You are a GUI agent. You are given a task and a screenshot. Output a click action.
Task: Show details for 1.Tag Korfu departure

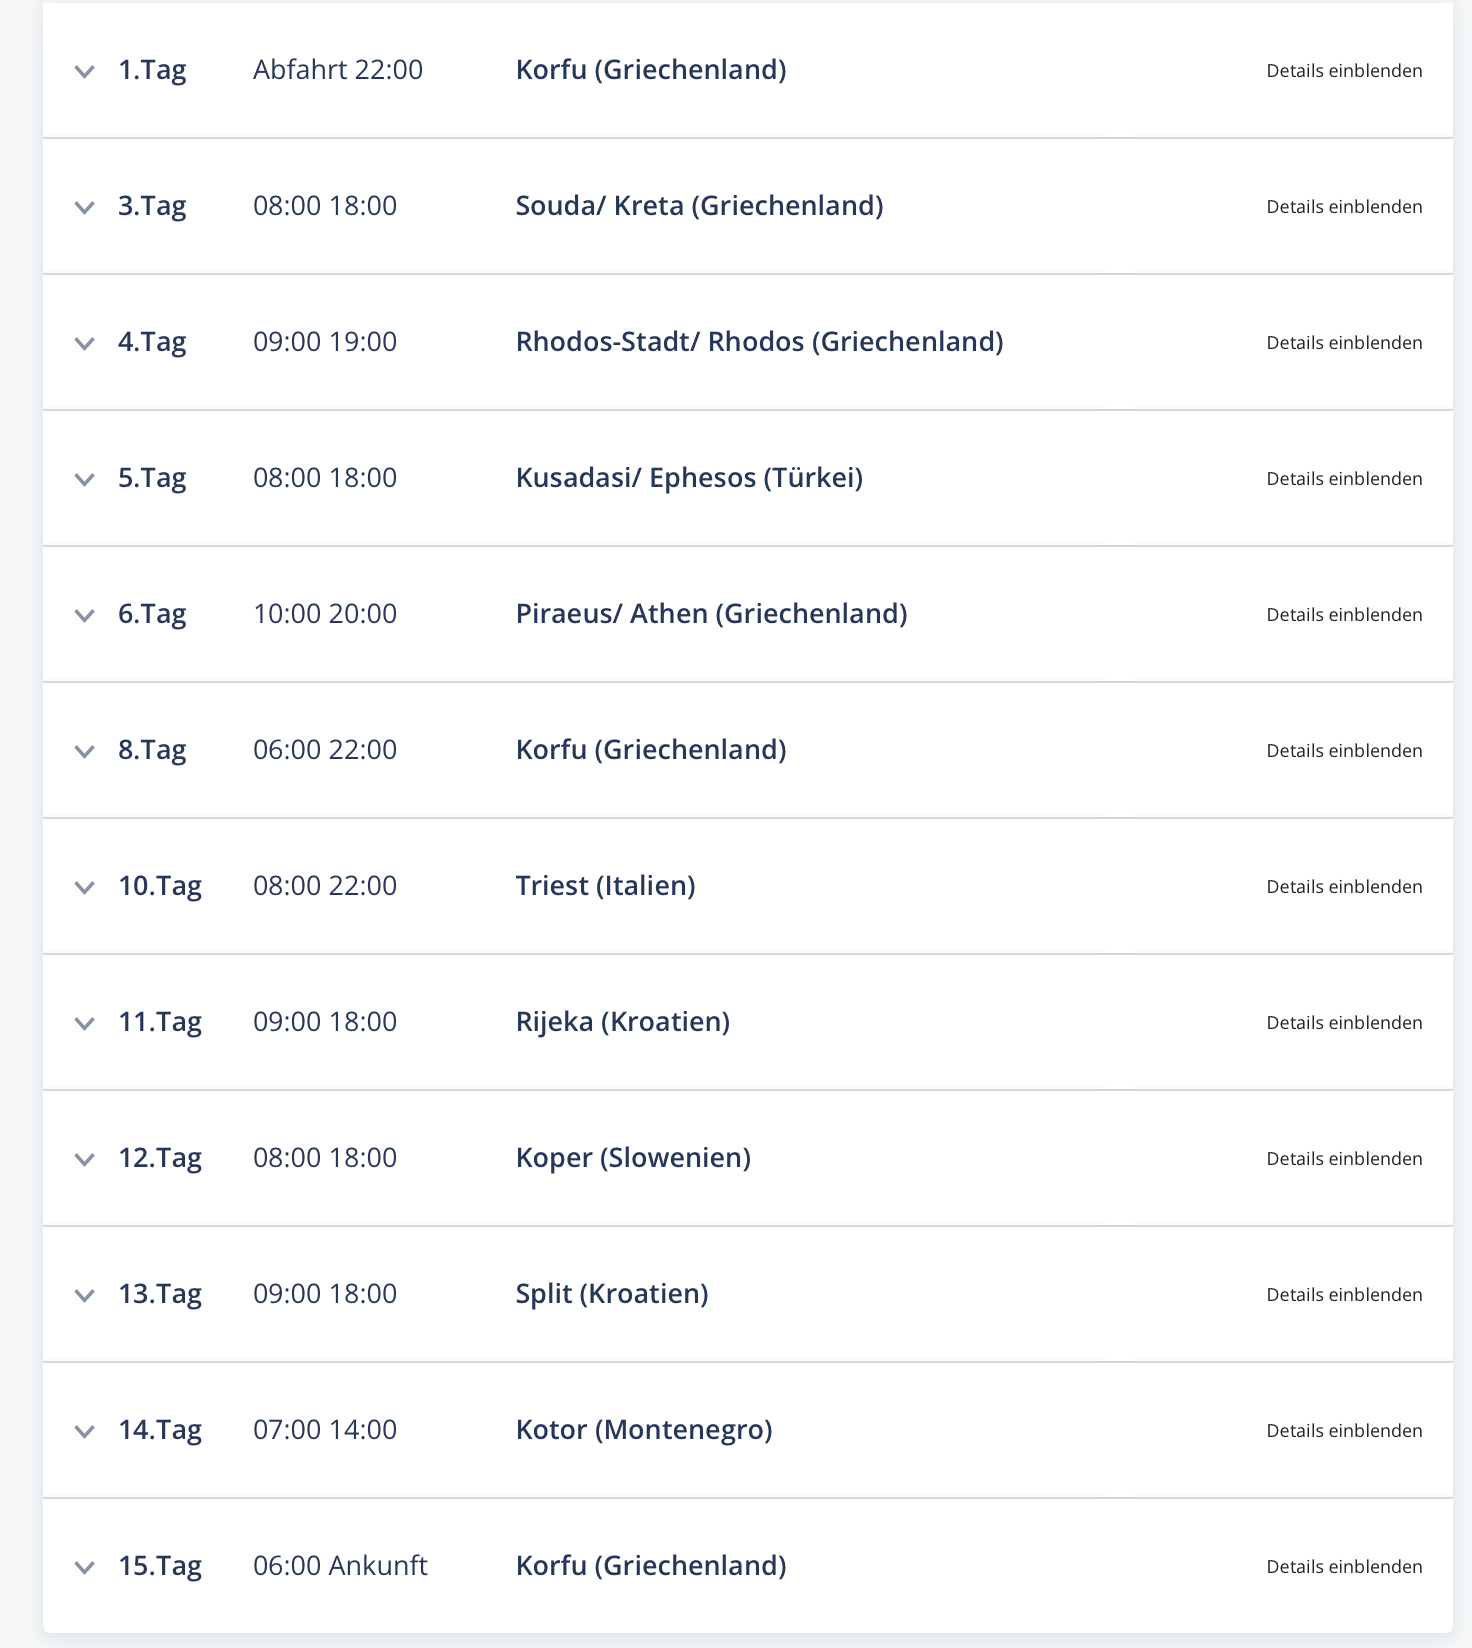(x=1344, y=71)
